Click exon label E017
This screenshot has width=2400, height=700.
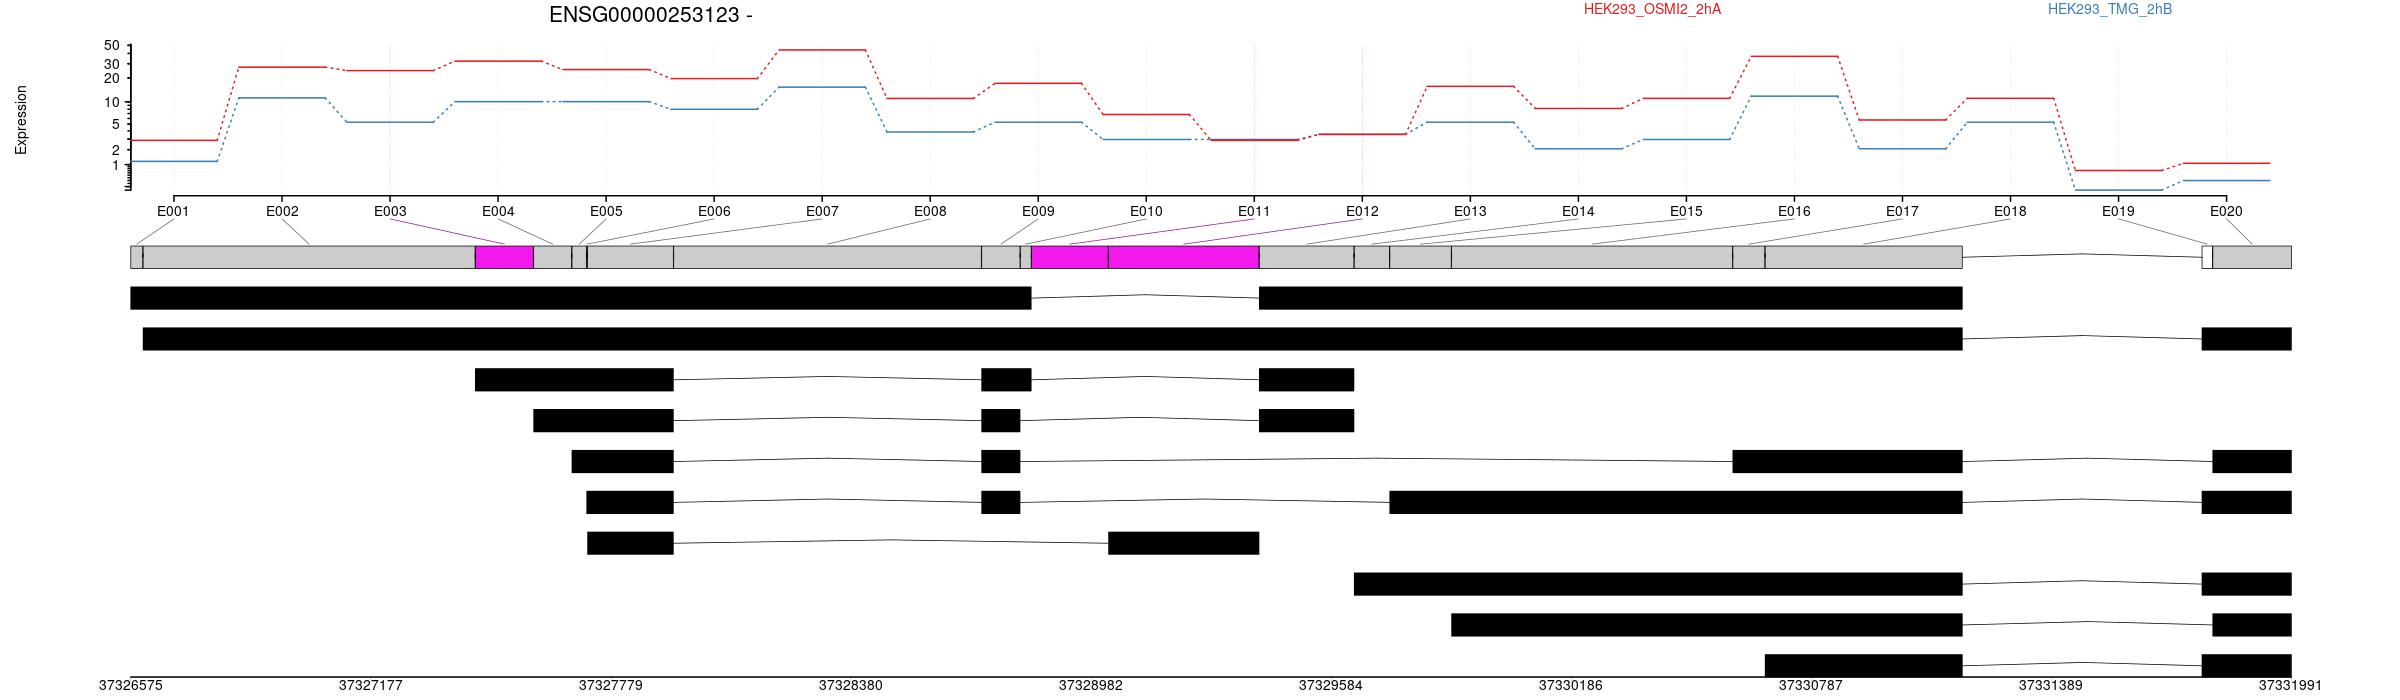[1902, 211]
